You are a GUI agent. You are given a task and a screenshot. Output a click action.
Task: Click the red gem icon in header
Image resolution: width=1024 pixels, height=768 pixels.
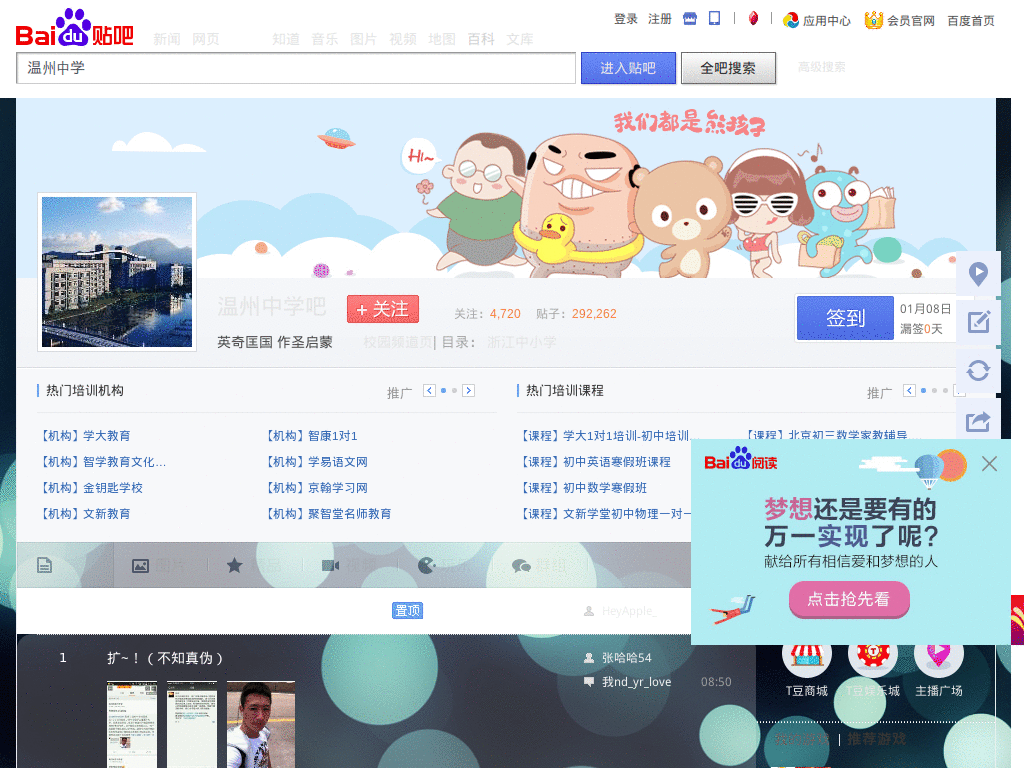[753, 18]
